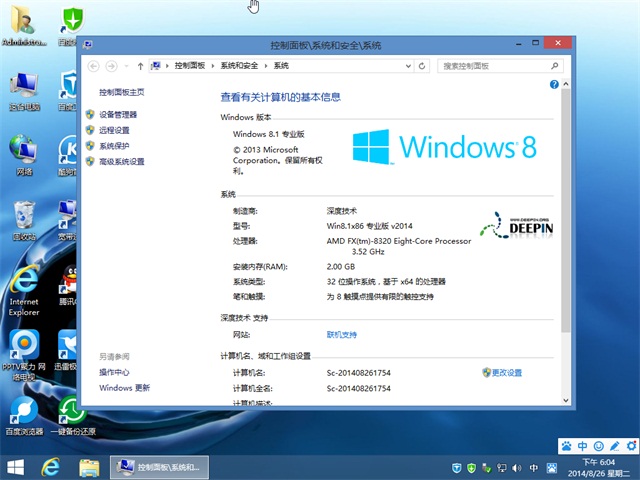Open 远程设置 link

pyautogui.click(x=114, y=130)
